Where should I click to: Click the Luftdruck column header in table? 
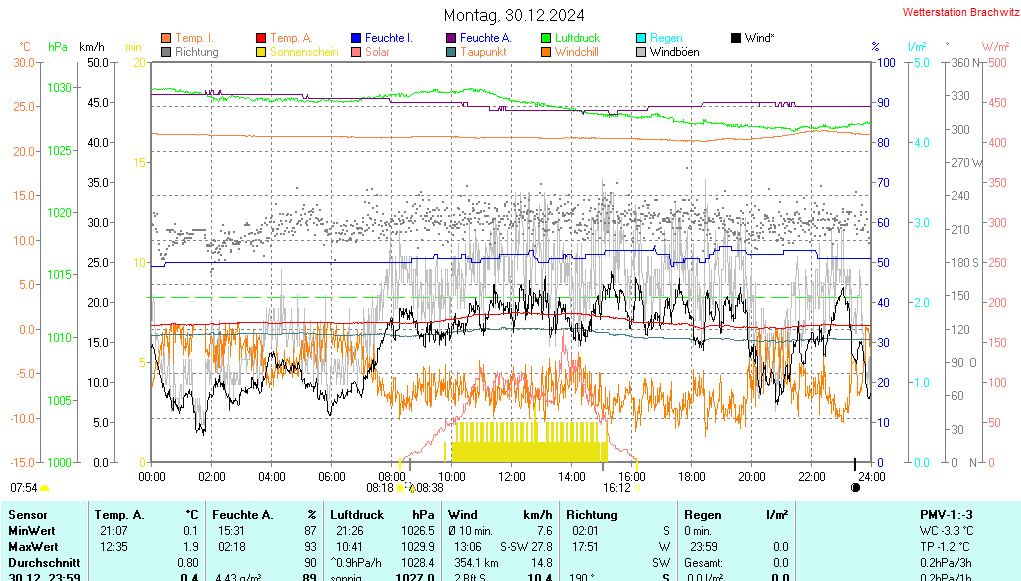point(355,514)
